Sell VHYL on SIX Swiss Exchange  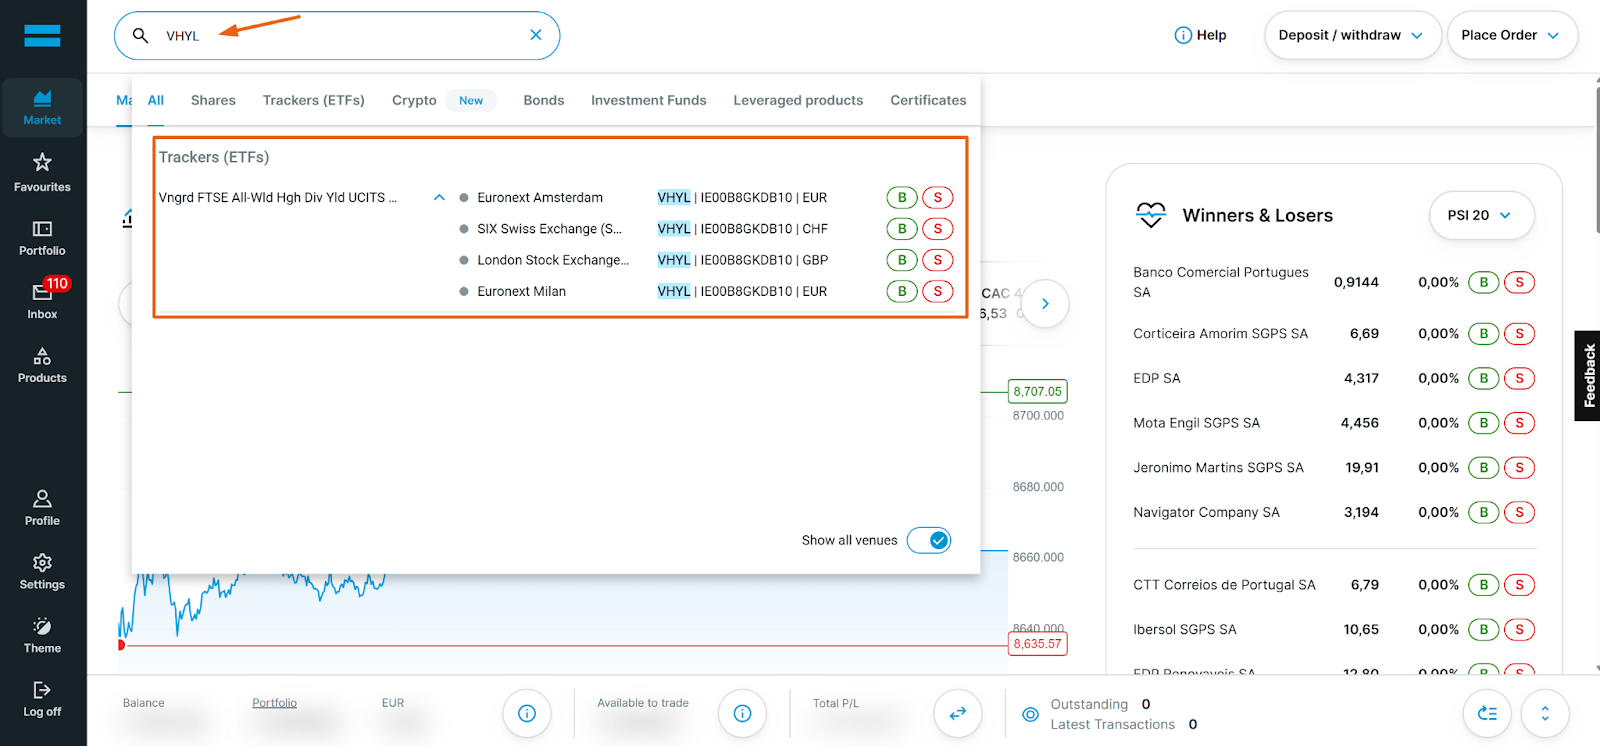click(938, 229)
